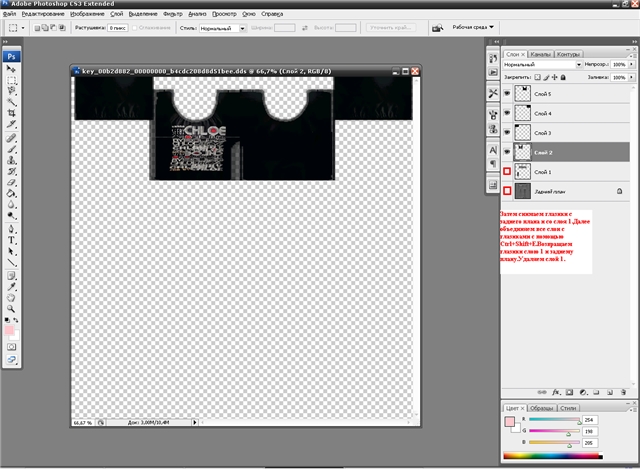Open the Color panel options menu
The height and width of the screenshot is (470, 640).
[632, 409]
